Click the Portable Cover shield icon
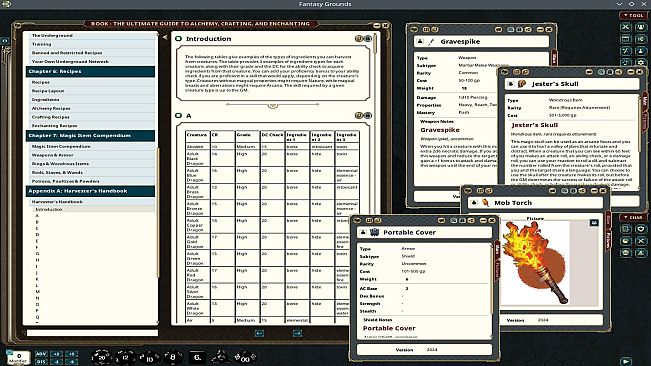651x366 pixels. point(374,232)
